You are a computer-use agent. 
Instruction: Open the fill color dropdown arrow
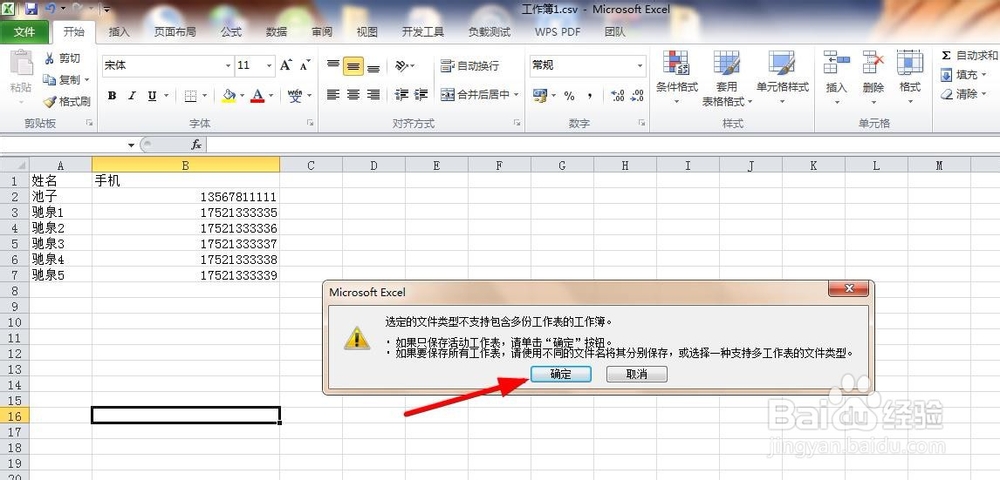click(242, 96)
